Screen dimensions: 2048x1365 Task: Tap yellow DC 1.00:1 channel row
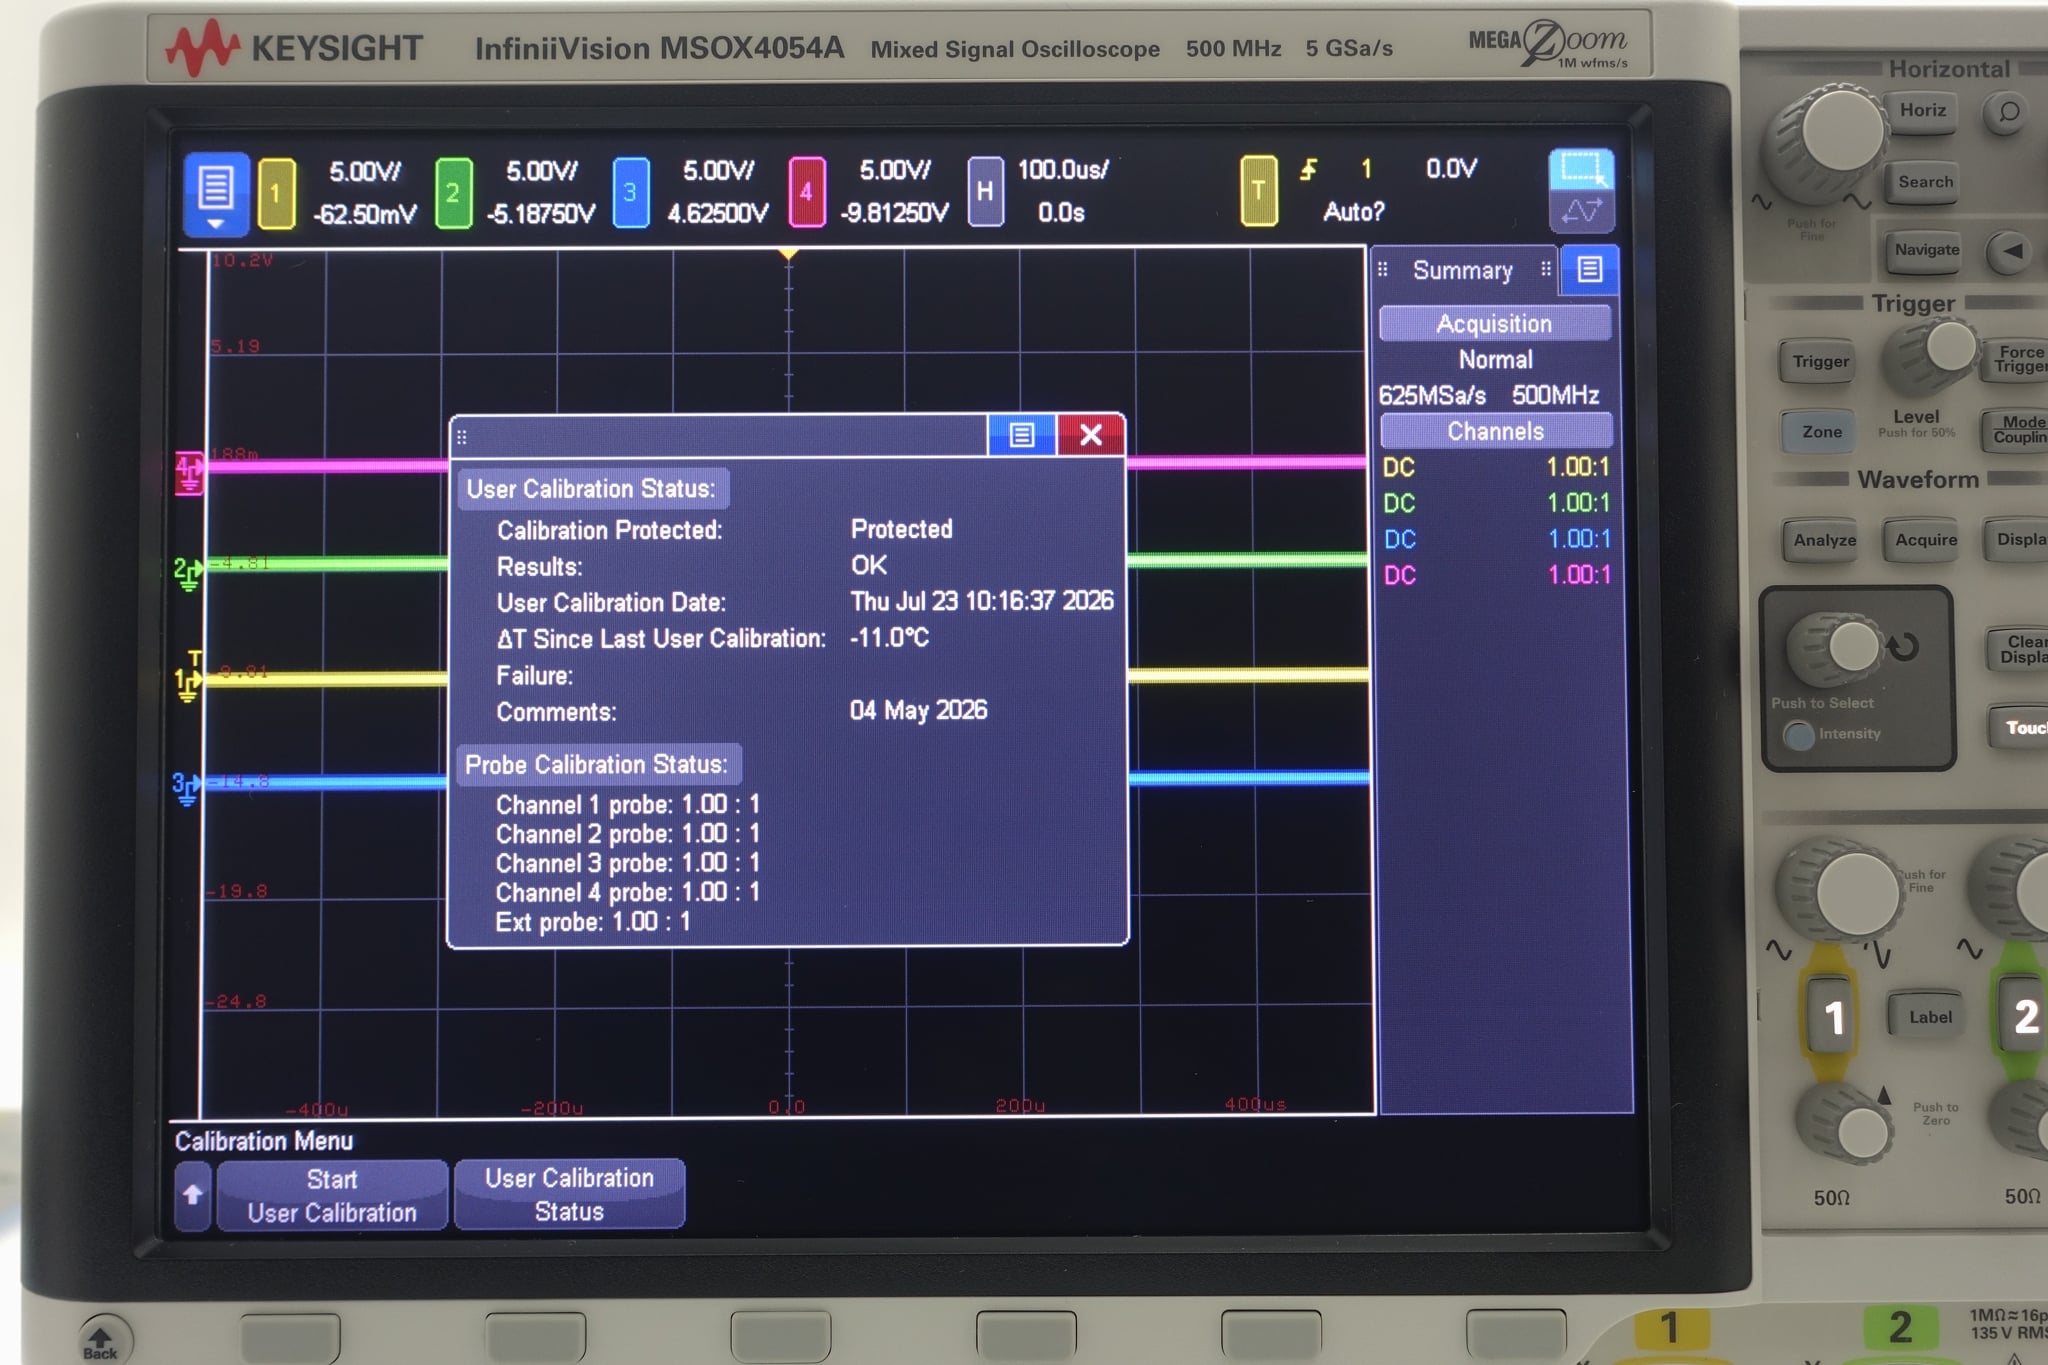tap(1496, 467)
